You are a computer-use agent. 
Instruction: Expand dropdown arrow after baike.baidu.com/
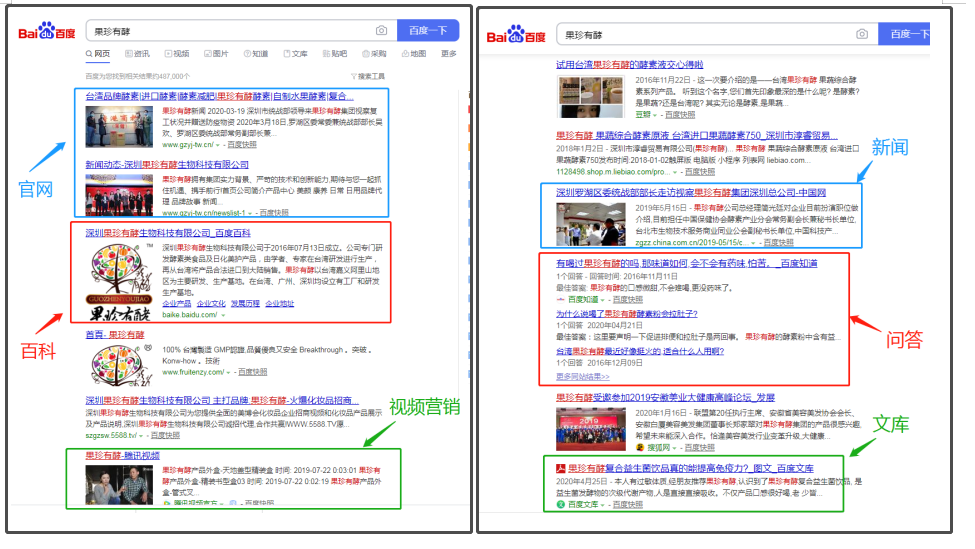click(223, 315)
